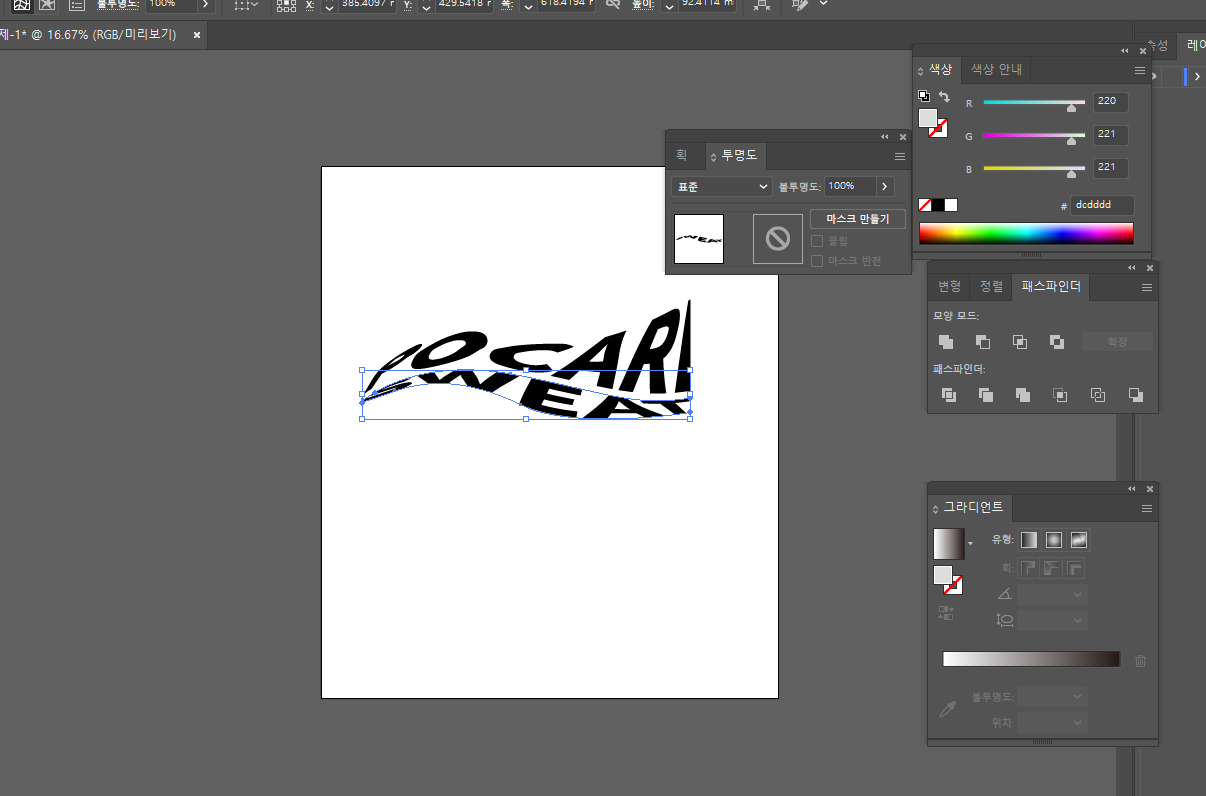Click the color spectrum bar
This screenshot has width=1206, height=796.
click(x=1026, y=233)
